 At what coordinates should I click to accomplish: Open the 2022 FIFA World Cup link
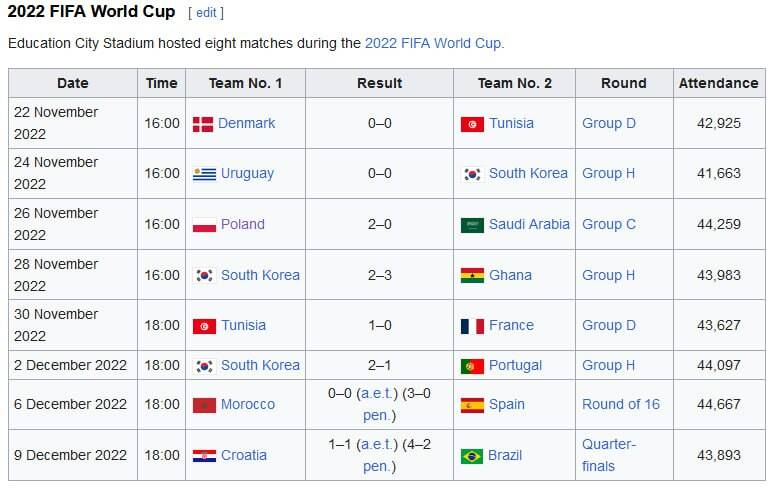[x=434, y=43]
